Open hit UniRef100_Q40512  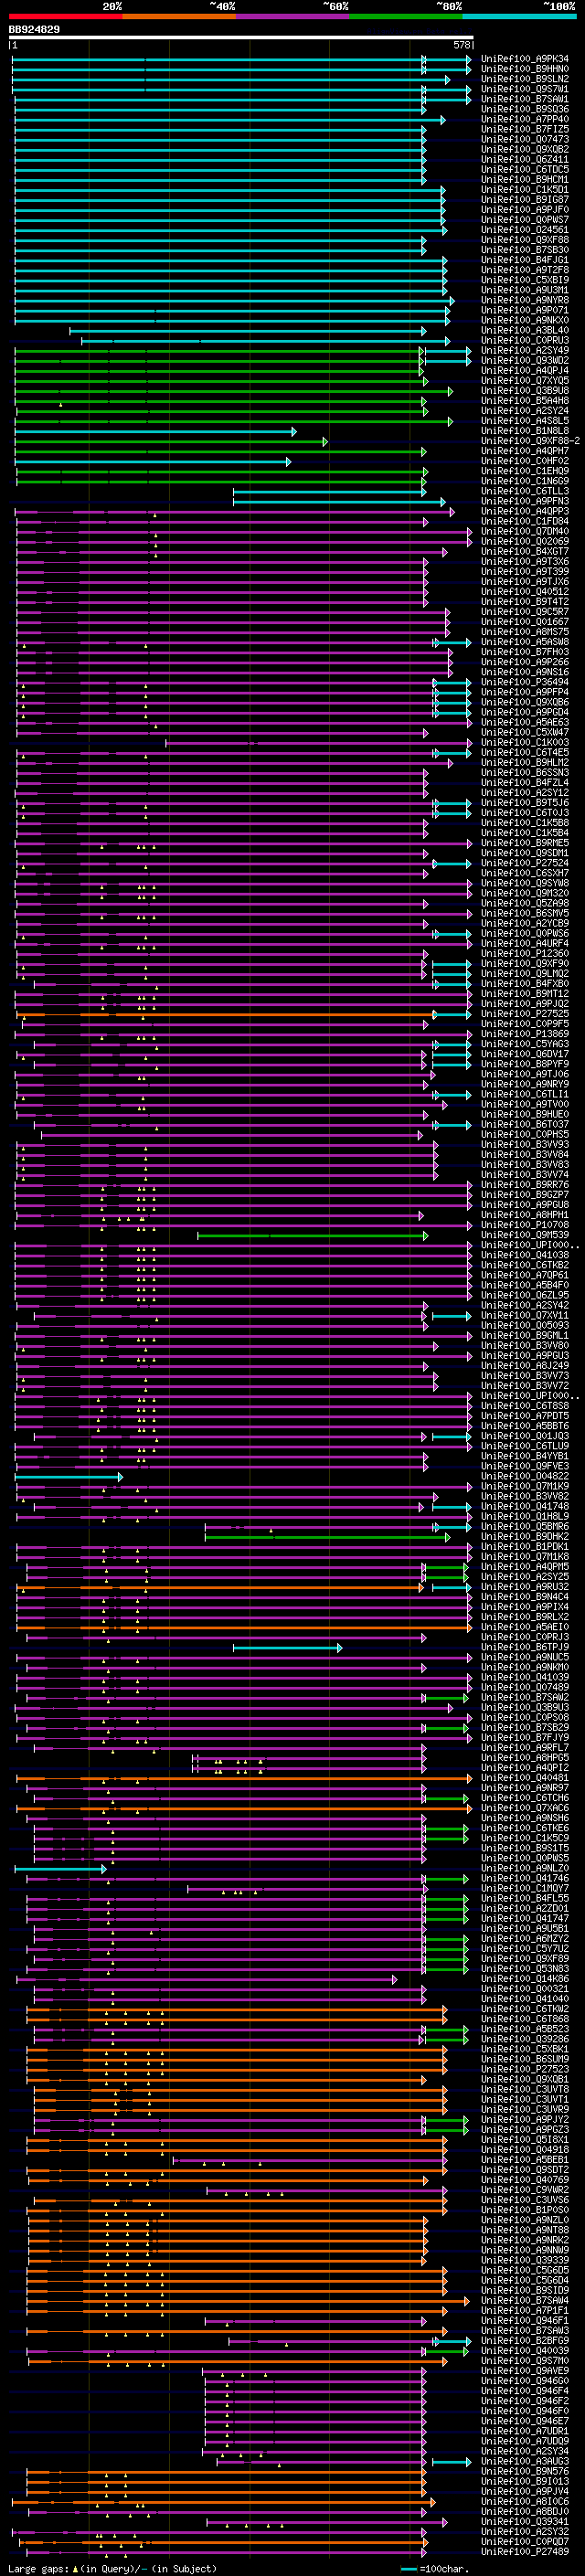coord(525,592)
